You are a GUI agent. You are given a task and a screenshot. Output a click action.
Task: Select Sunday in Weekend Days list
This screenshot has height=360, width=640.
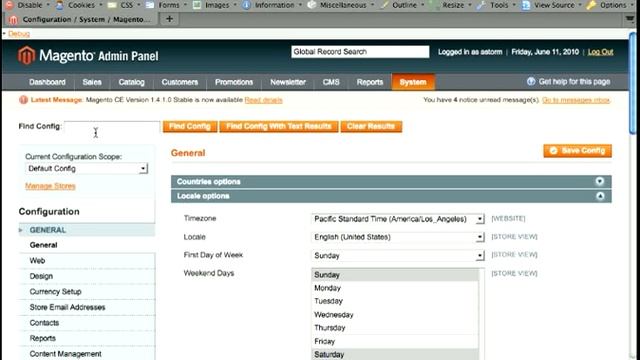(395, 275)
